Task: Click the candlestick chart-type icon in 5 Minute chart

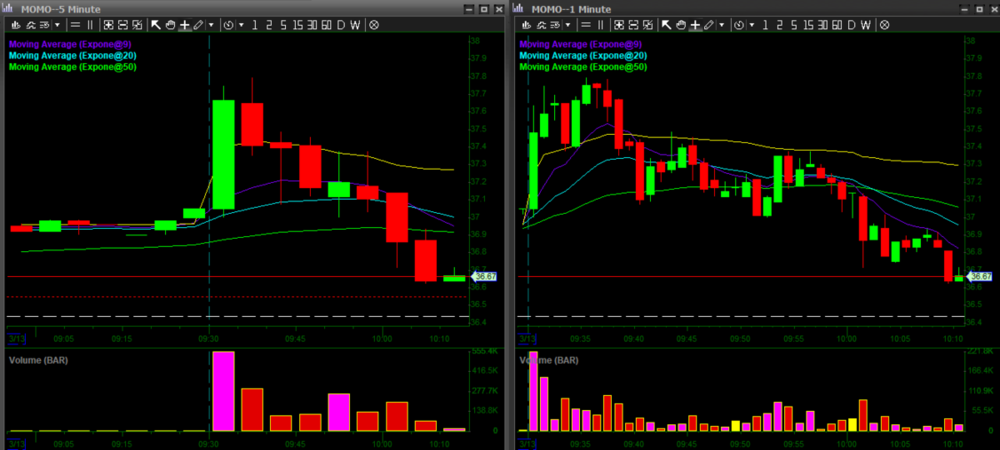Action: tap(17, 24)
